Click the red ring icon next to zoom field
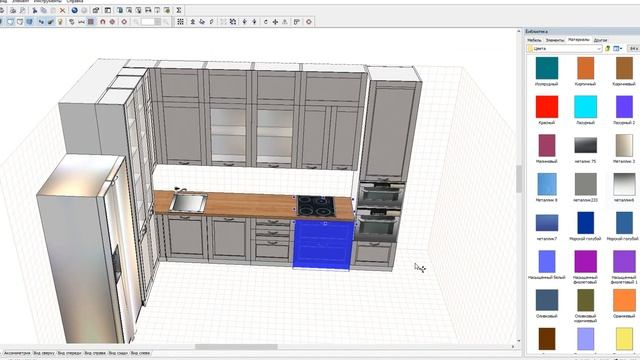Screen dimensions: 640x360 (x=124, y=22)
